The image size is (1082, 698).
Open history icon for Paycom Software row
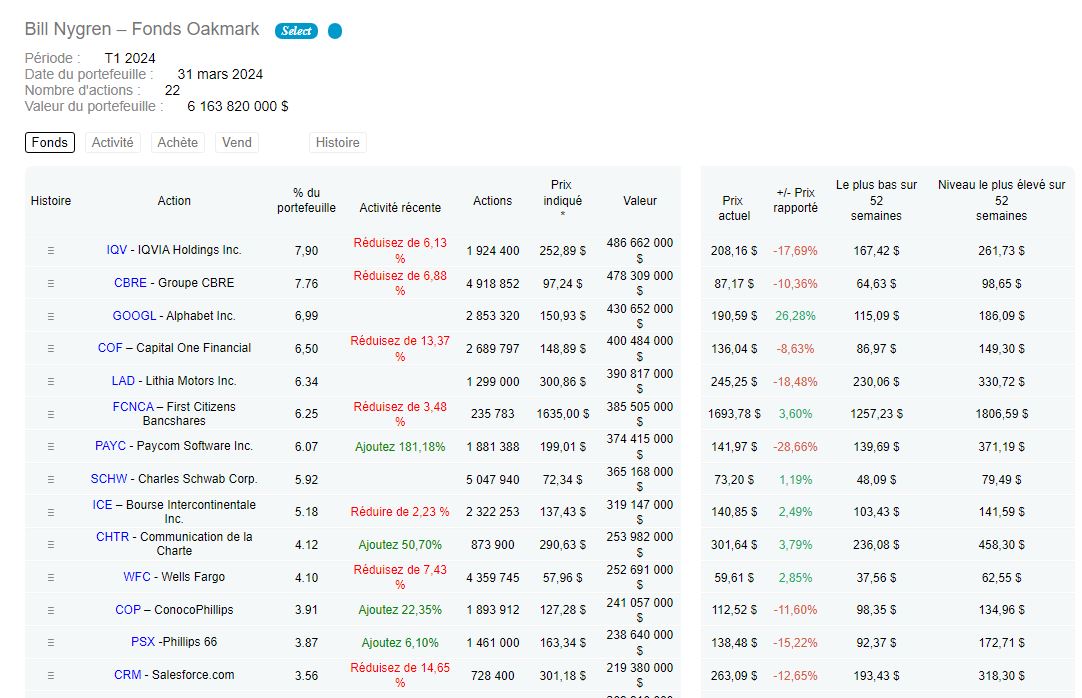pos(51,447)
